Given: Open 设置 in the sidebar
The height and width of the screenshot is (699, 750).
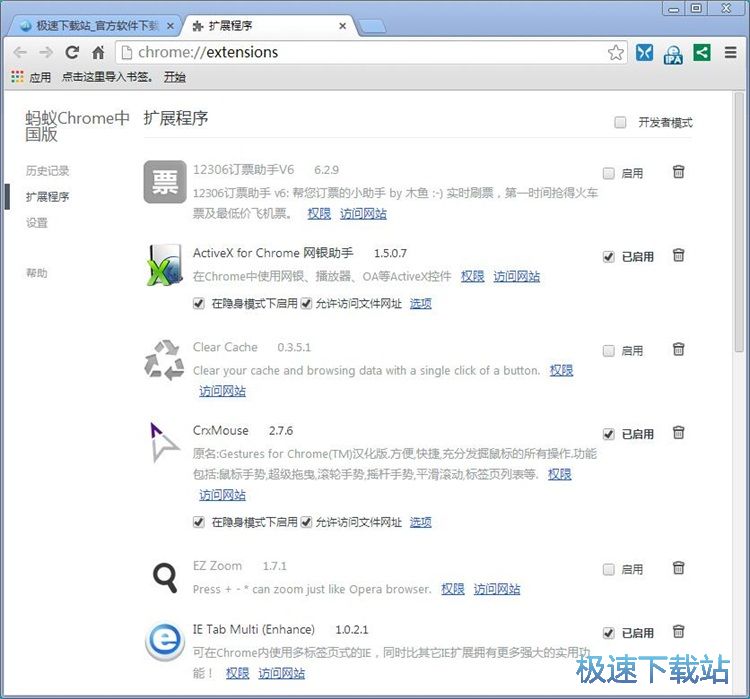Looking at the screenshot, I should pos(37,222).
